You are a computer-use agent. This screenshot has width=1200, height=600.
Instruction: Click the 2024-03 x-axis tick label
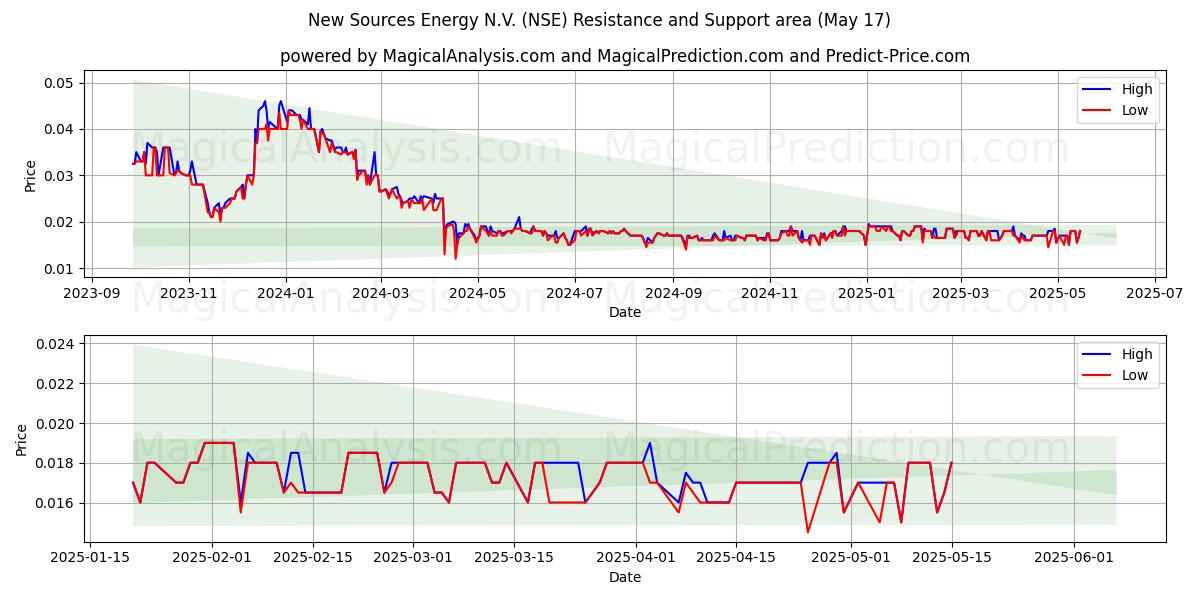tap(381, 293)
